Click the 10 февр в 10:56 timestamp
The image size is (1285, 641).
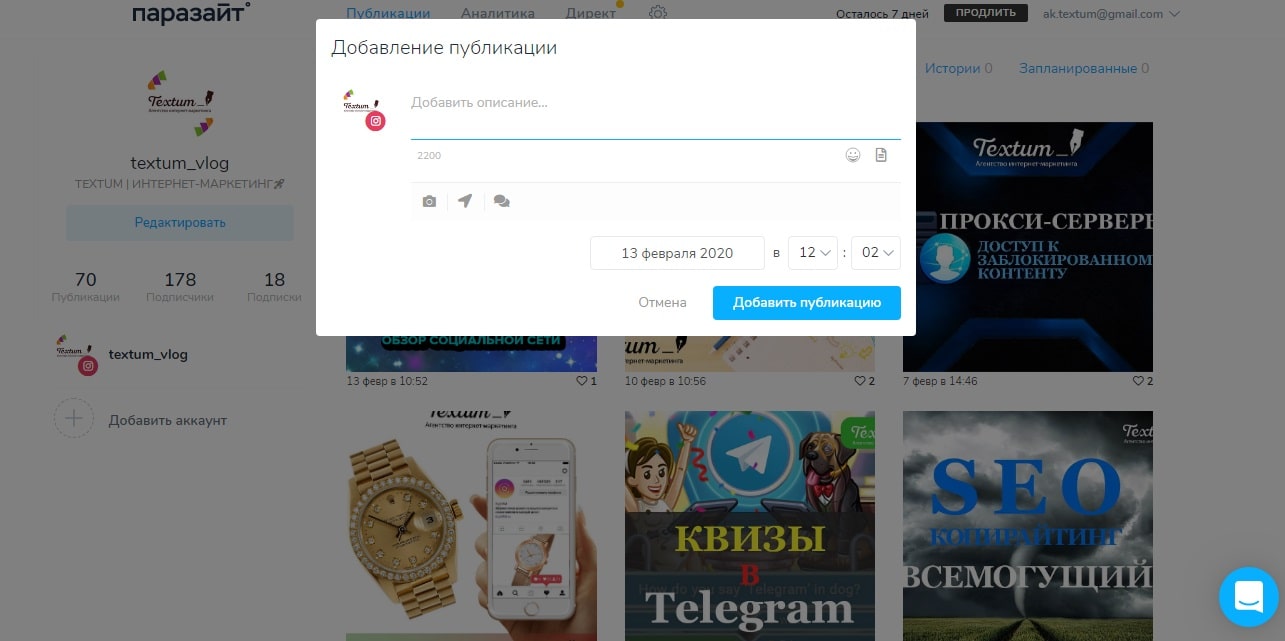pos(665,381)
